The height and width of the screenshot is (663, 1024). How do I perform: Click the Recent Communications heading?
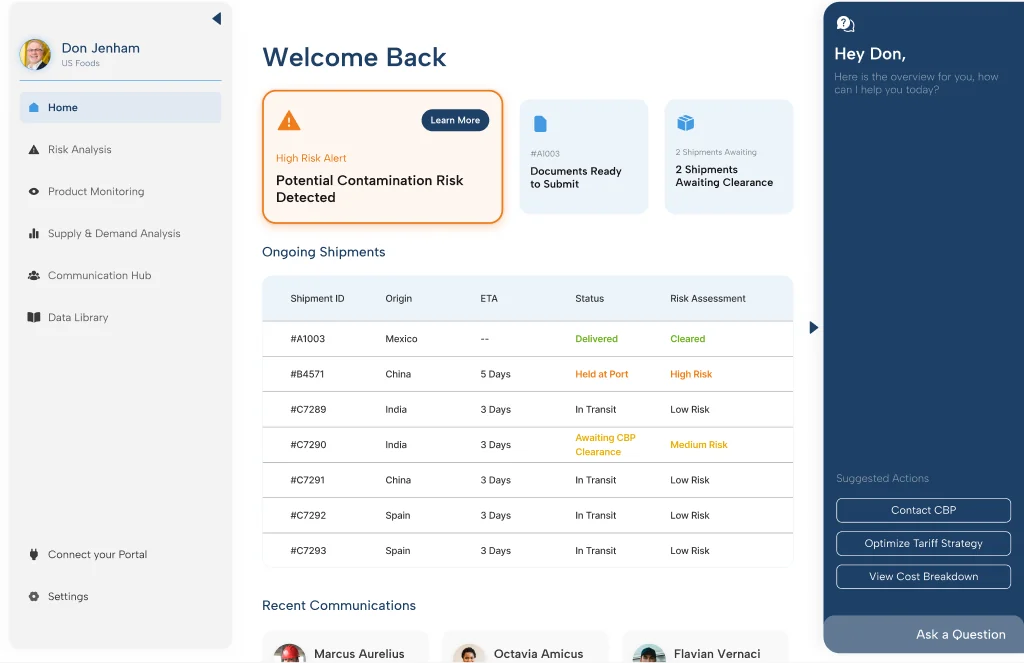tap(339, 606)
